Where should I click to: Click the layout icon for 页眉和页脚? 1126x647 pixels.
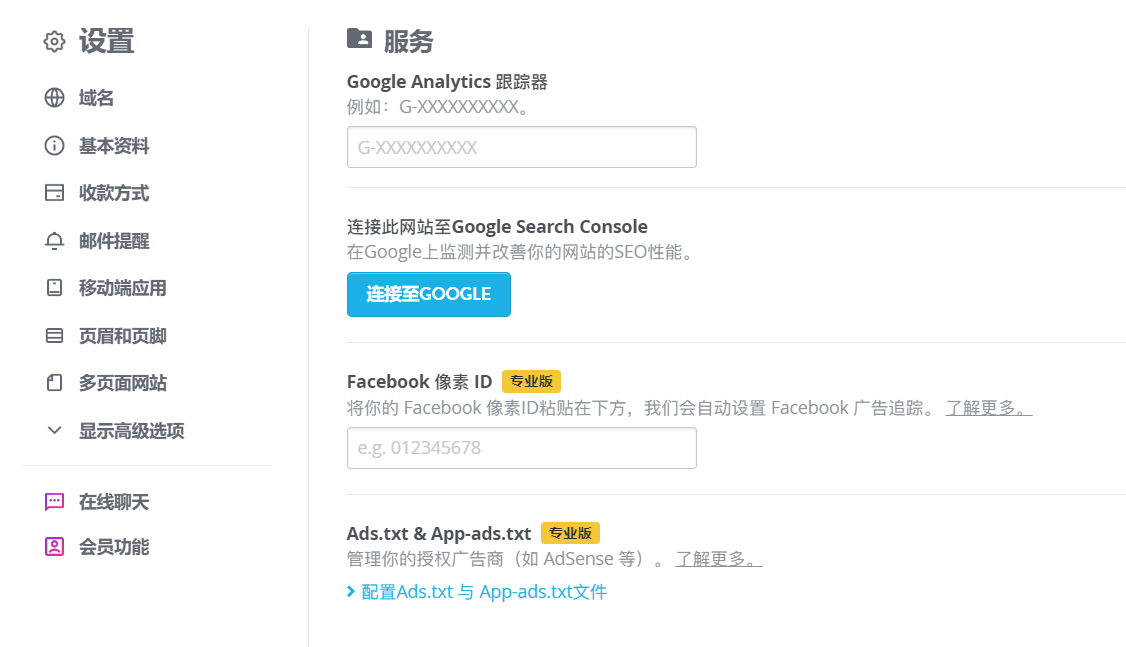54,335
